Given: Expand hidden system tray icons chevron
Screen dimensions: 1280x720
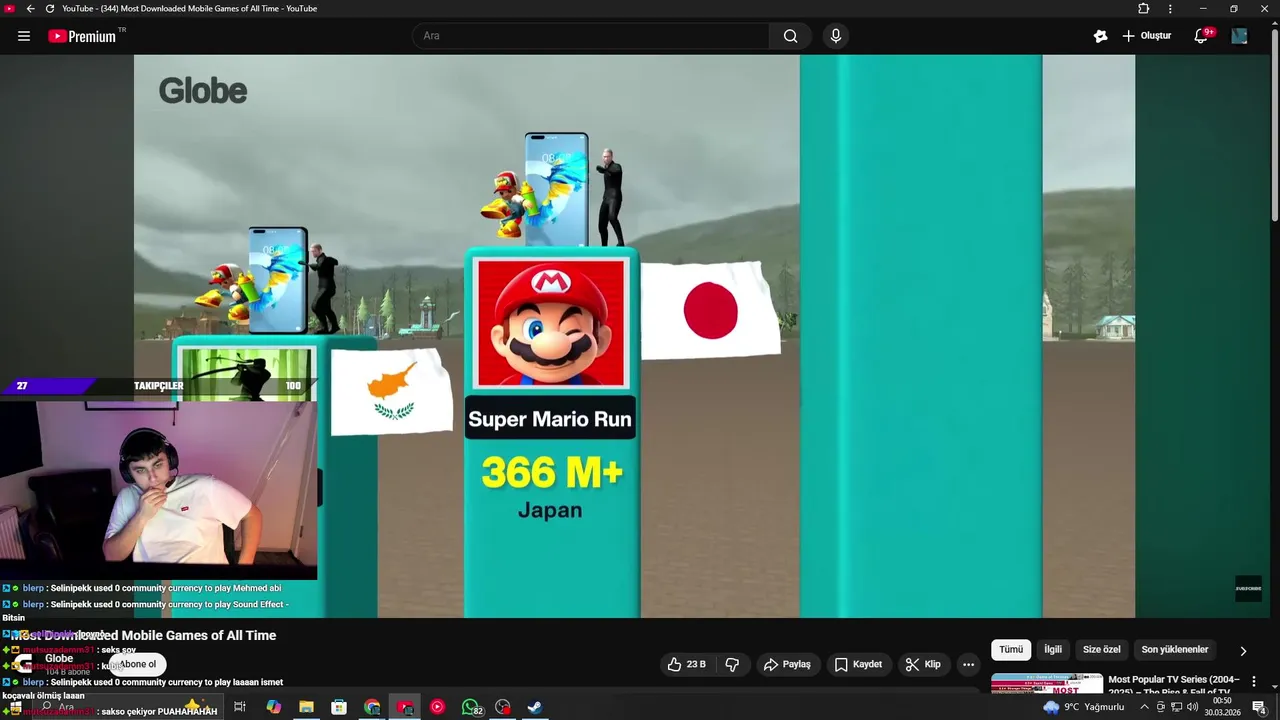Looking at the screenshot, I should (x=1144, y=707).
